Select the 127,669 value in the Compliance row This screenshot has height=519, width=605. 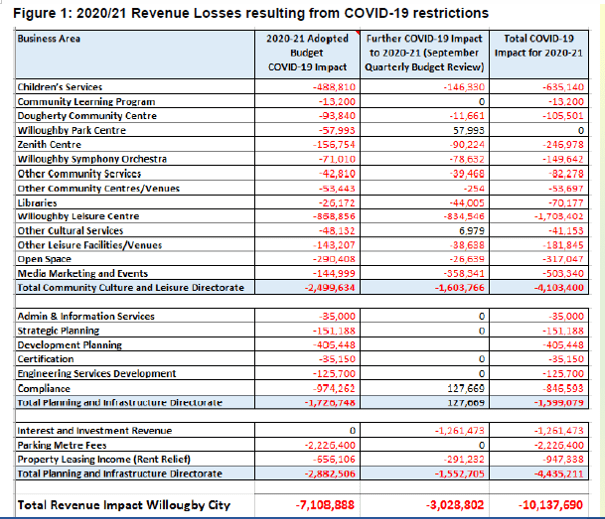pos(466,388)
